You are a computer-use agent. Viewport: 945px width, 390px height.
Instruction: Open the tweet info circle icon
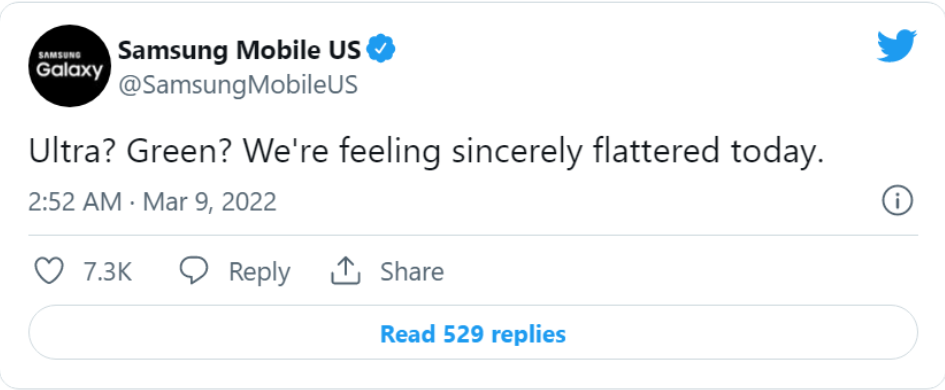[897, 201]
